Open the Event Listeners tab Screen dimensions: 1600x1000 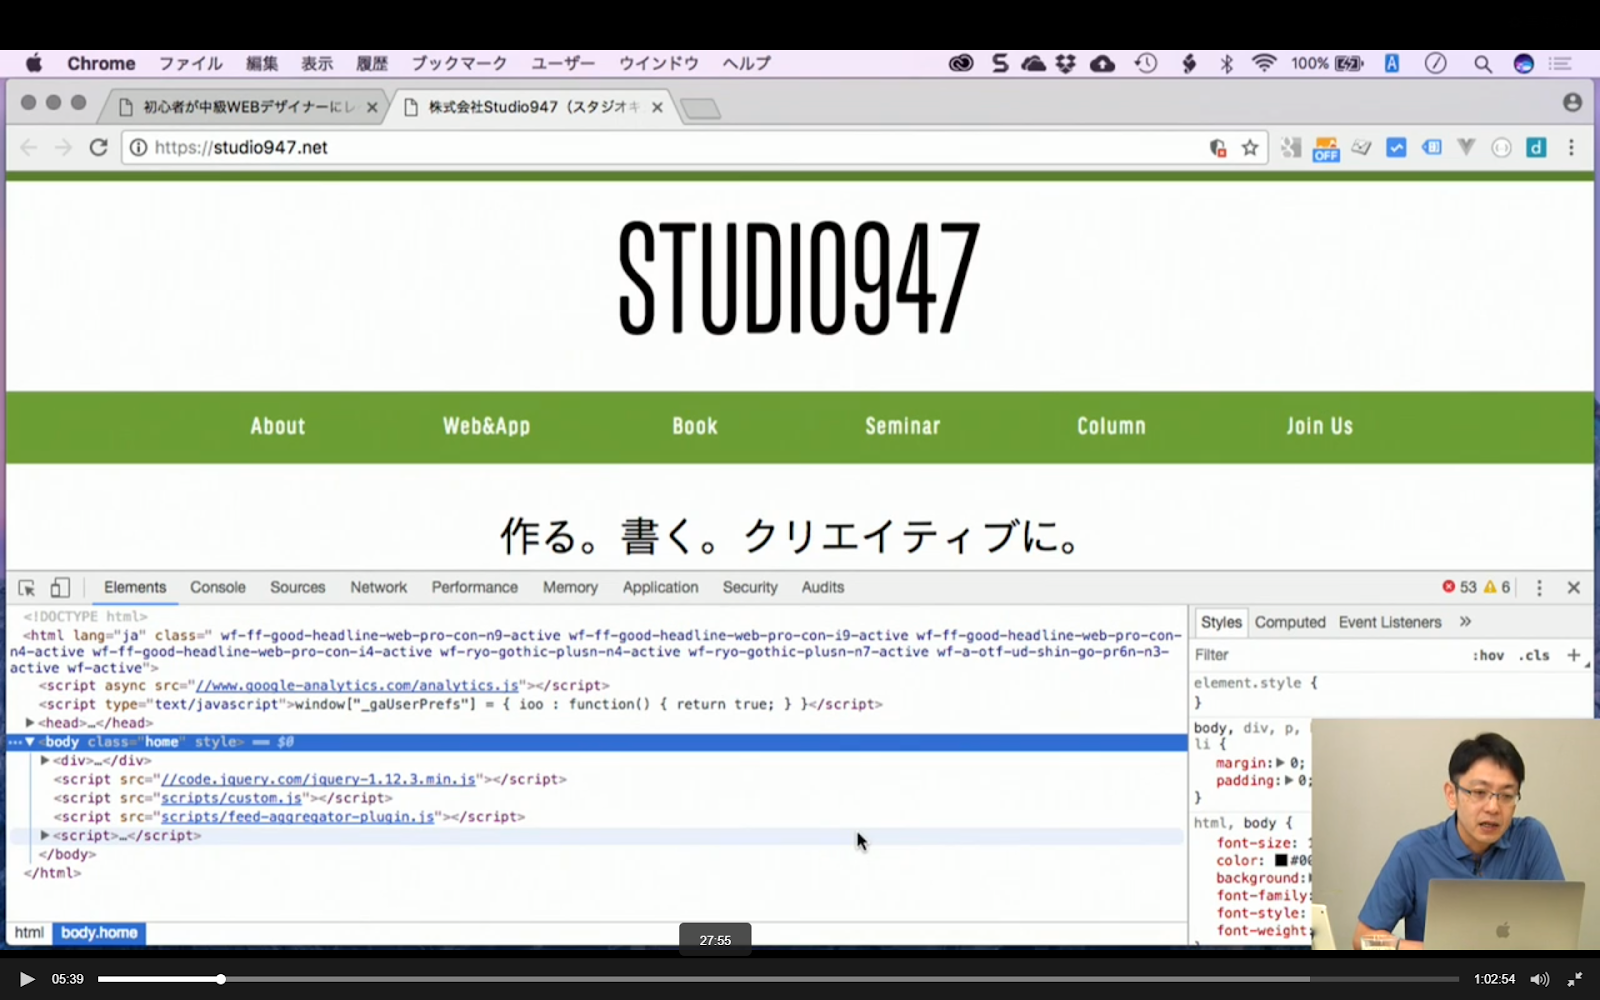[1390, 622]
